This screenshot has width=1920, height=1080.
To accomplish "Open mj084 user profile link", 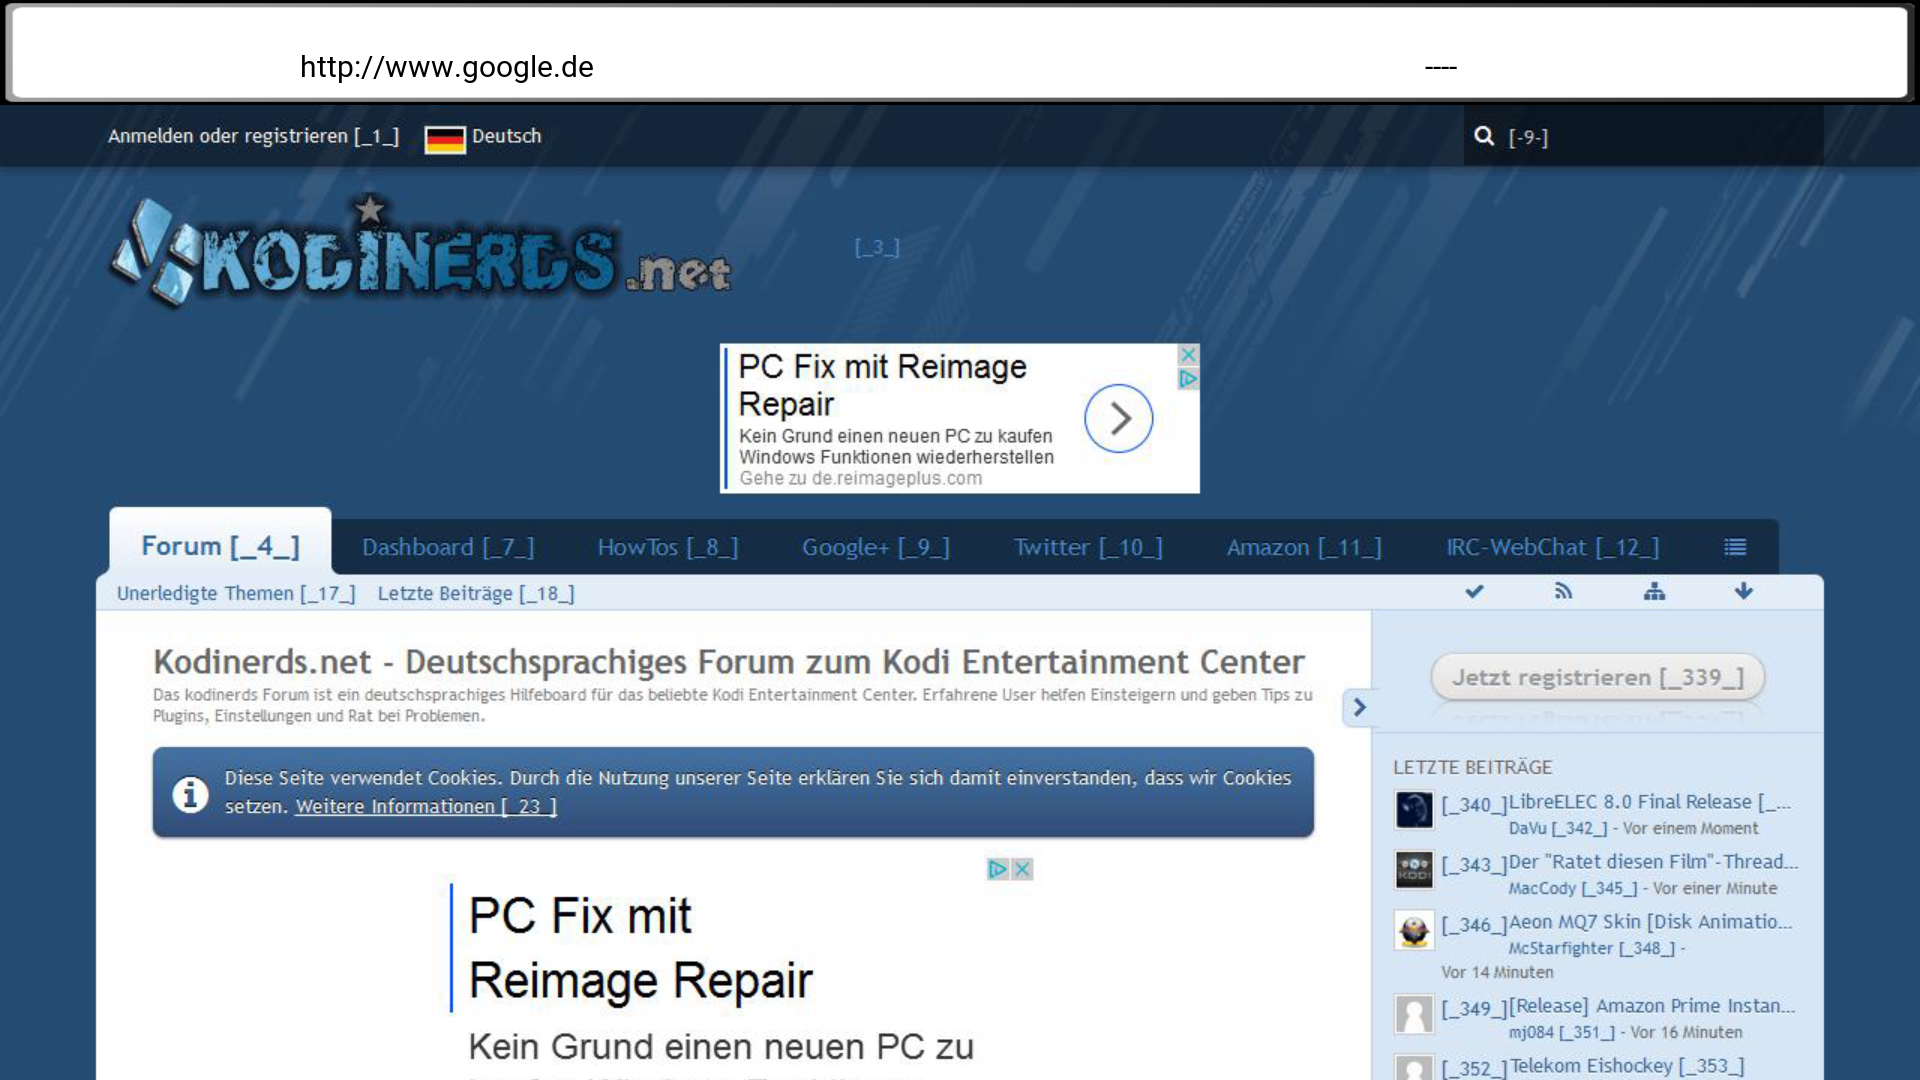I will pos(1562,1032).
